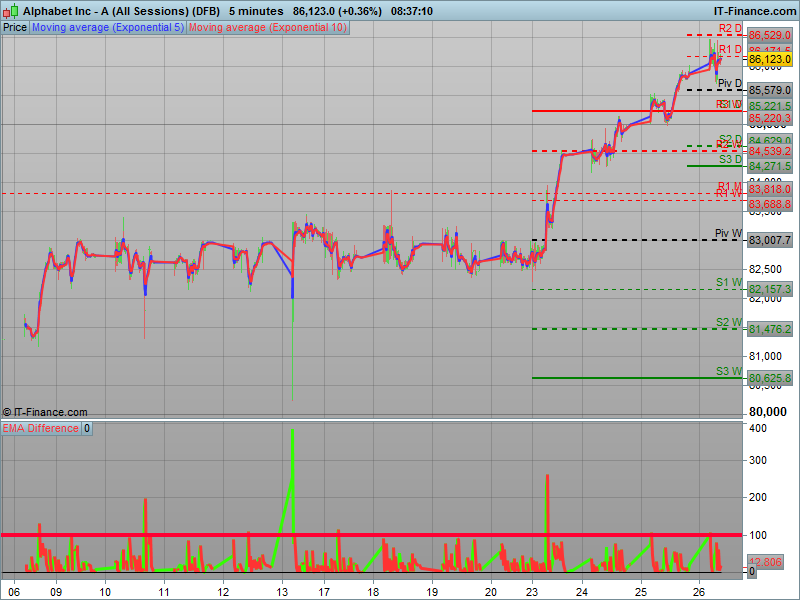This screenshot has height=600, width=800.
Task: Click the S3 D price label 84,271.5
Action: [770, 166]
